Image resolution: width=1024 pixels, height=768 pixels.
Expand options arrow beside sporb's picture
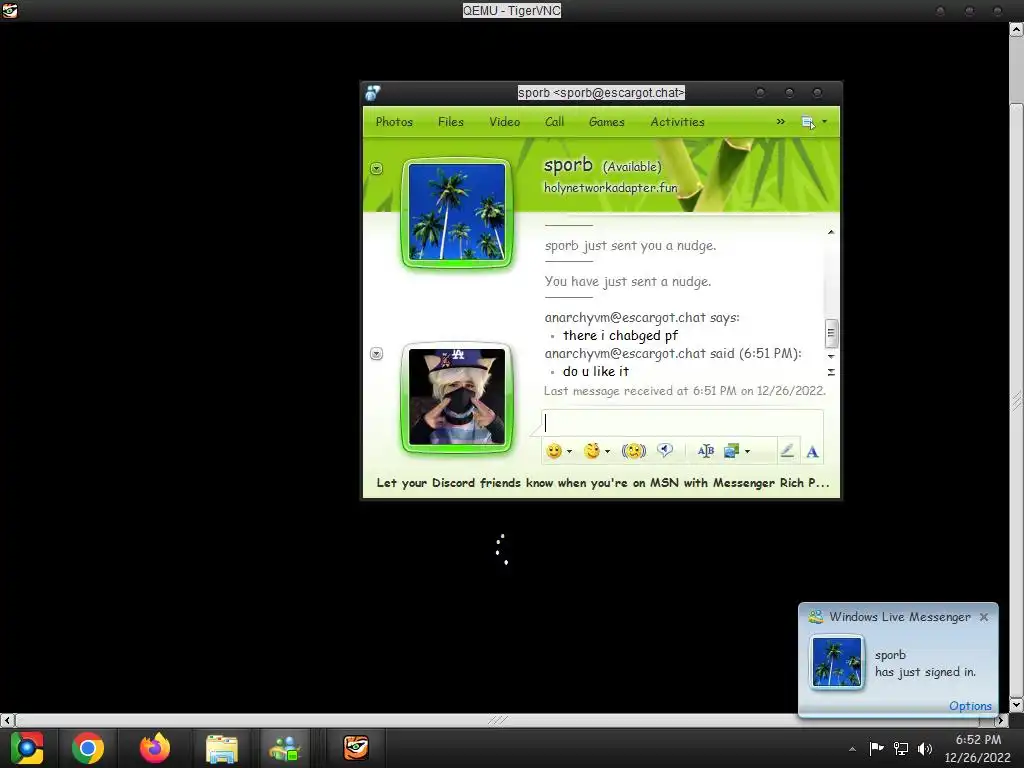[376, 168]
